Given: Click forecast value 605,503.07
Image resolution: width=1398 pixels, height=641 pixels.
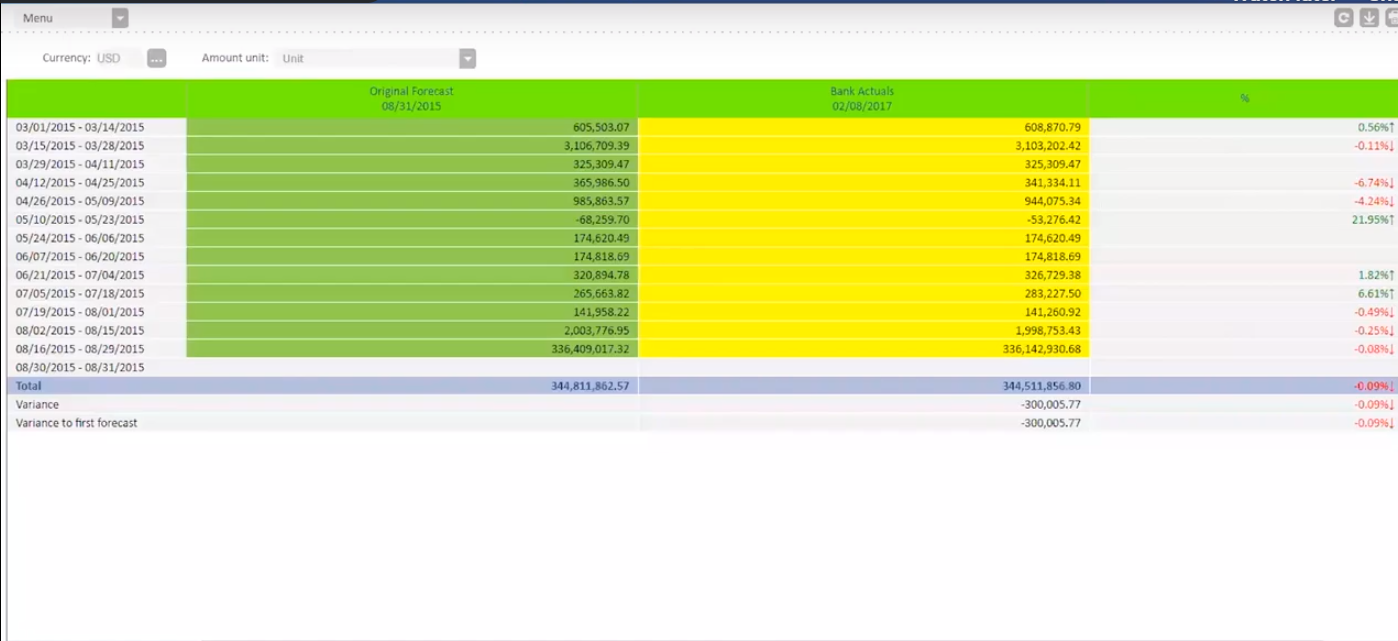Looking at the screenshot, I should 601,127.
